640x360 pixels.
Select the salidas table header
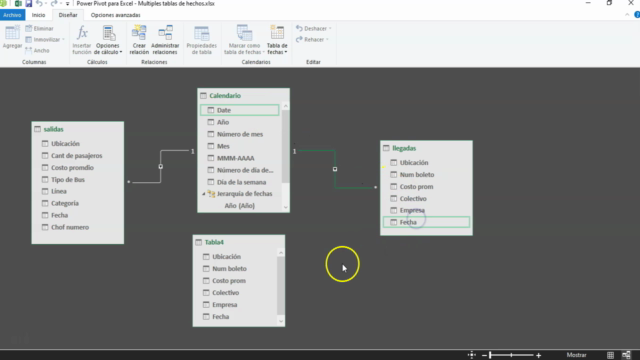click(x=78, y=129)
